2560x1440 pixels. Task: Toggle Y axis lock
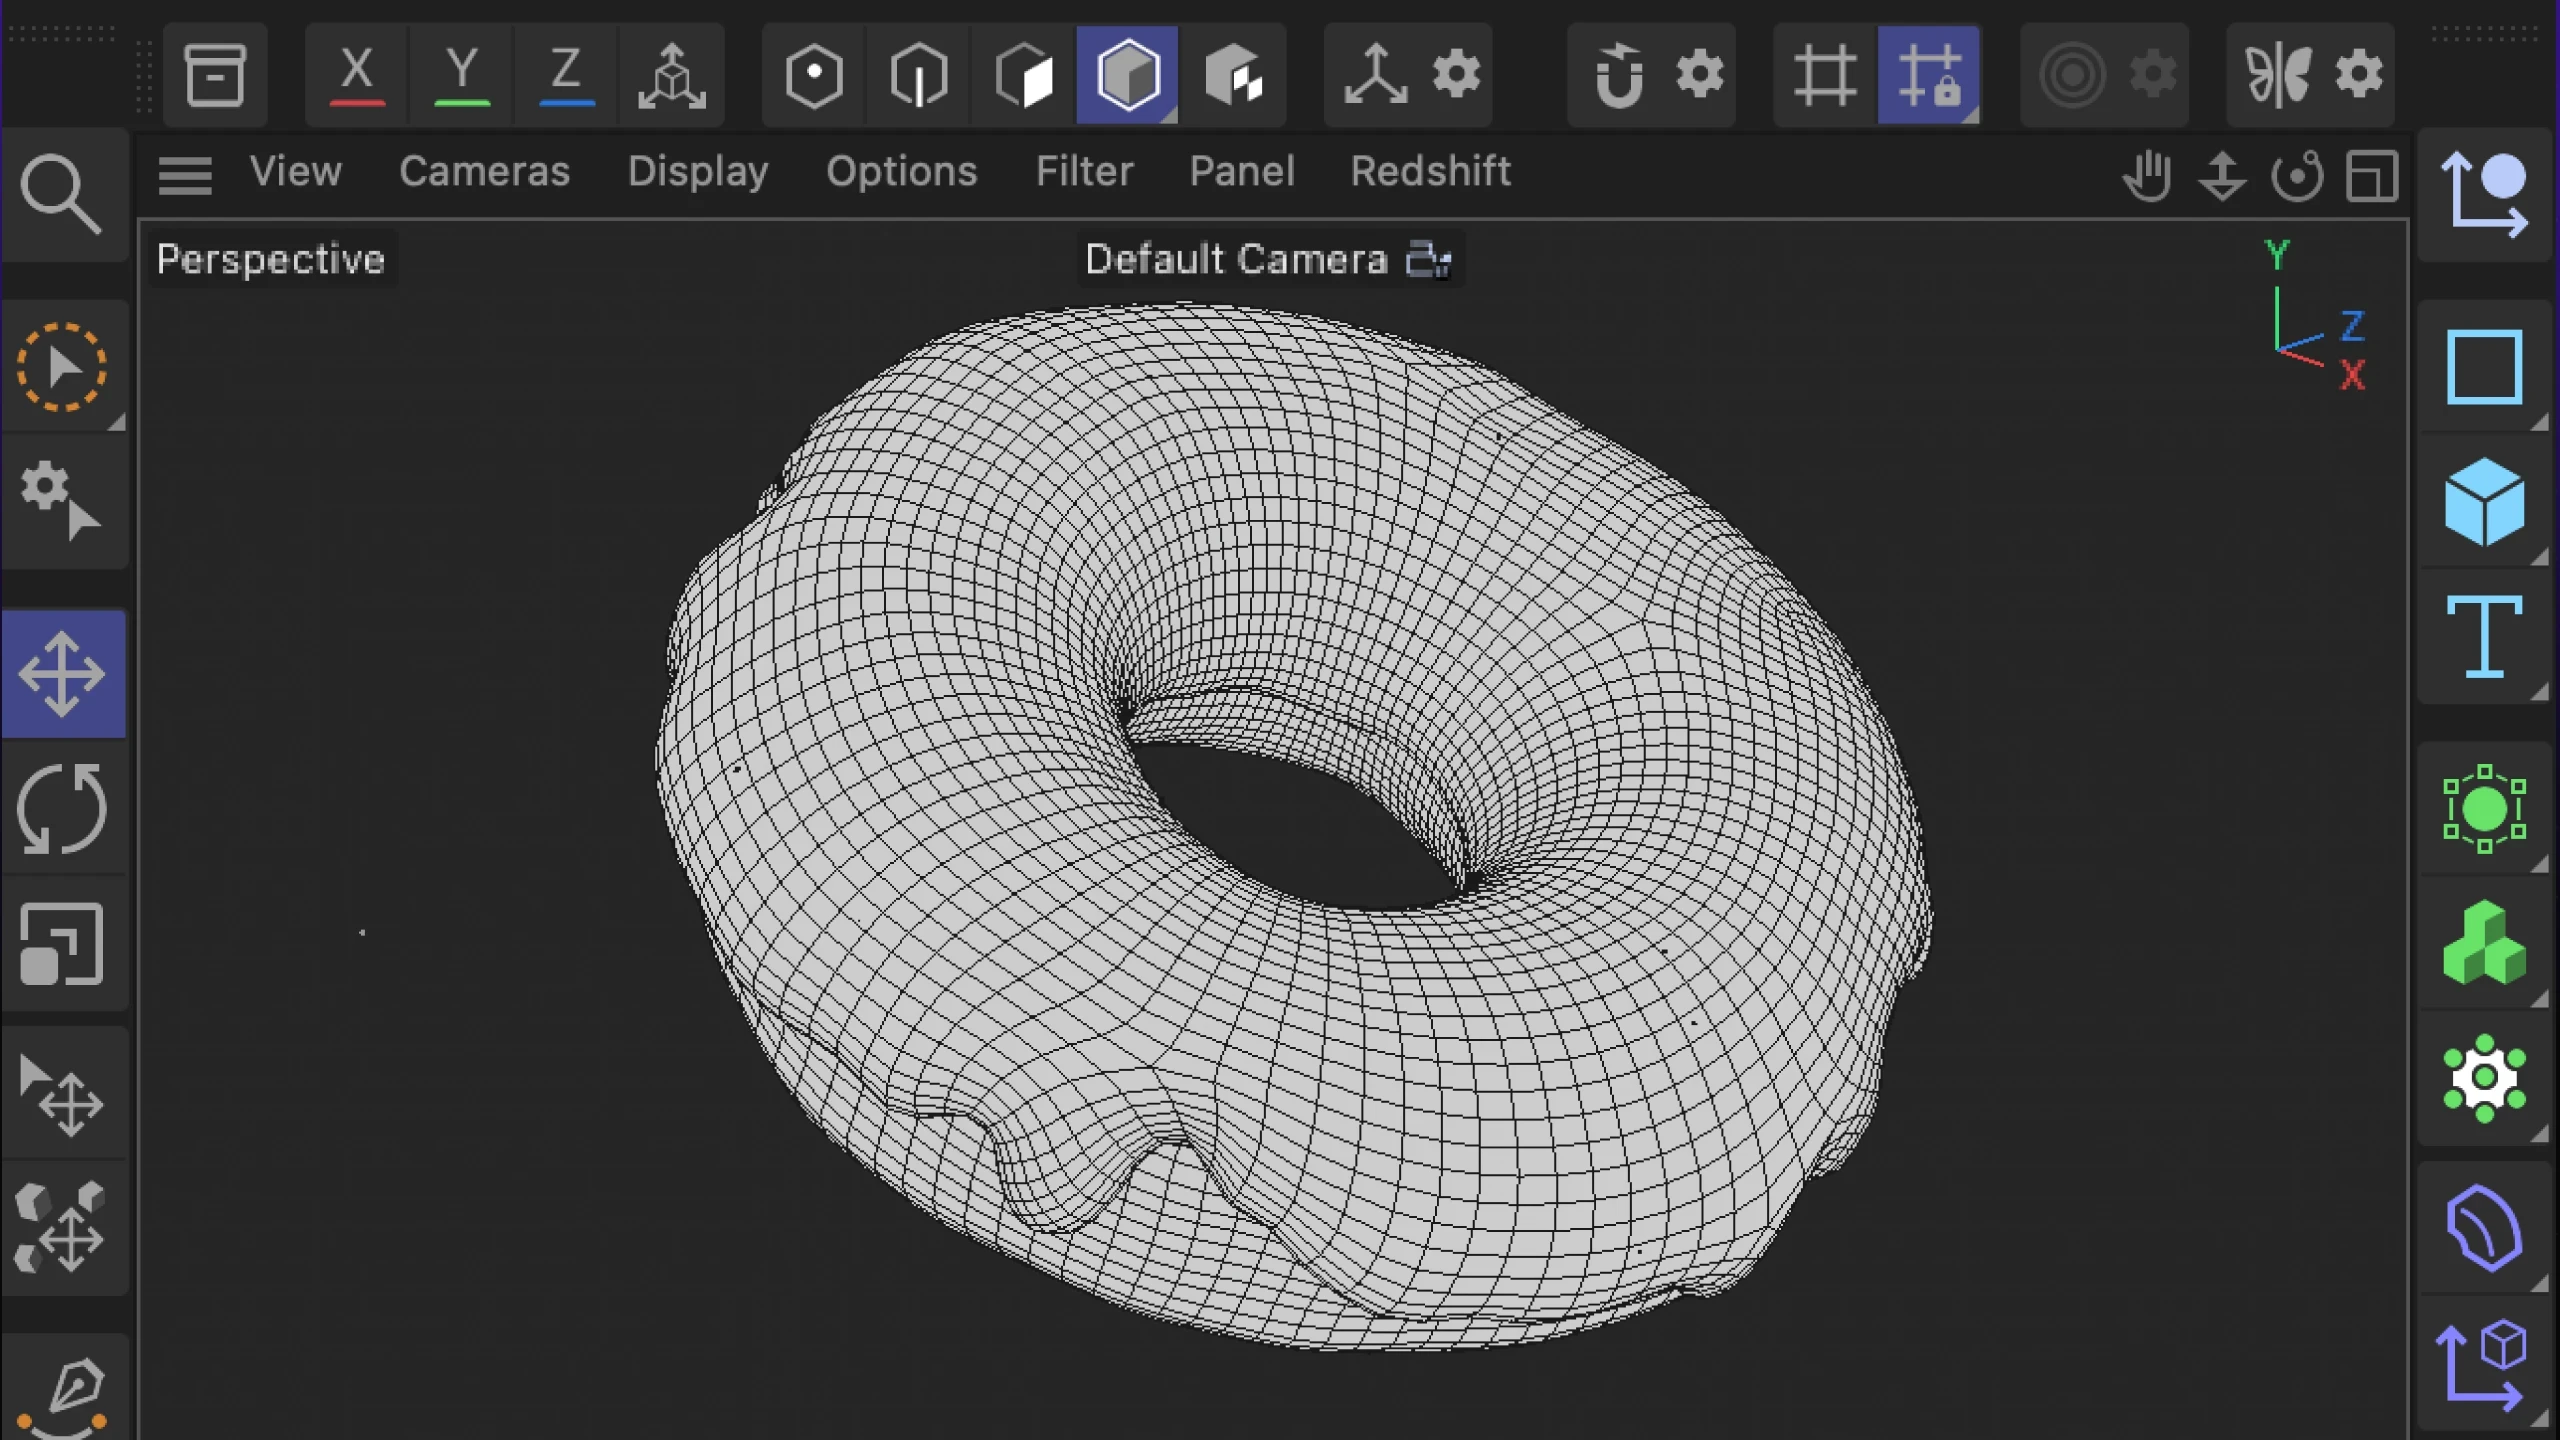coord(462,75)
